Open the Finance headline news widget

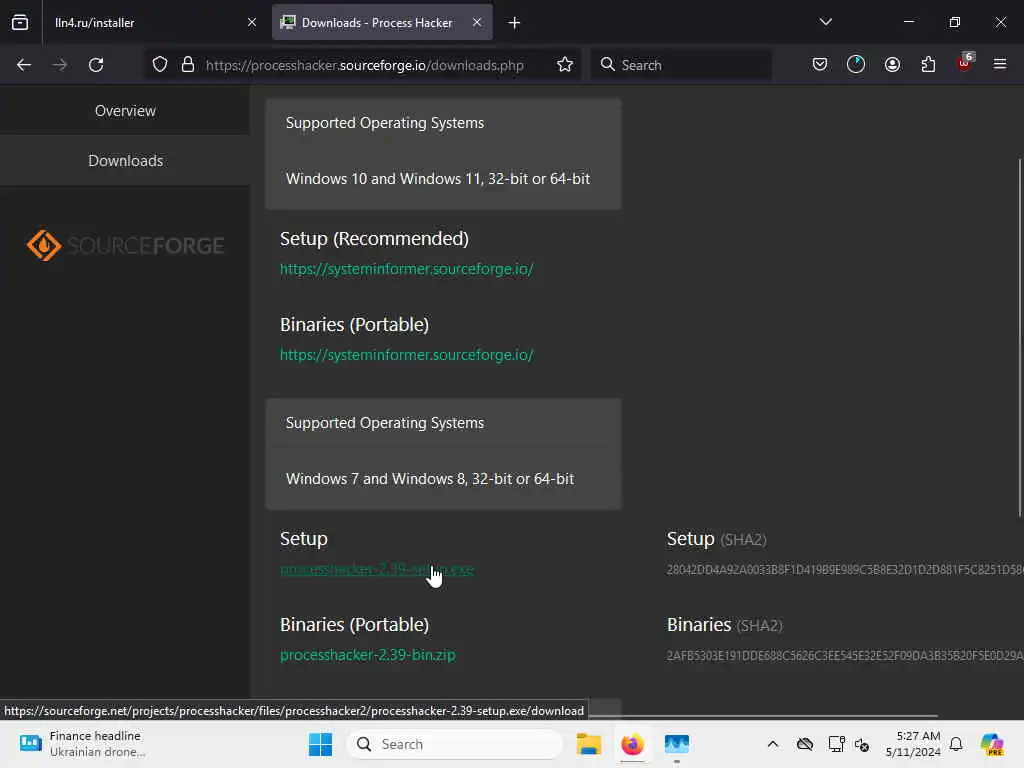82,744
